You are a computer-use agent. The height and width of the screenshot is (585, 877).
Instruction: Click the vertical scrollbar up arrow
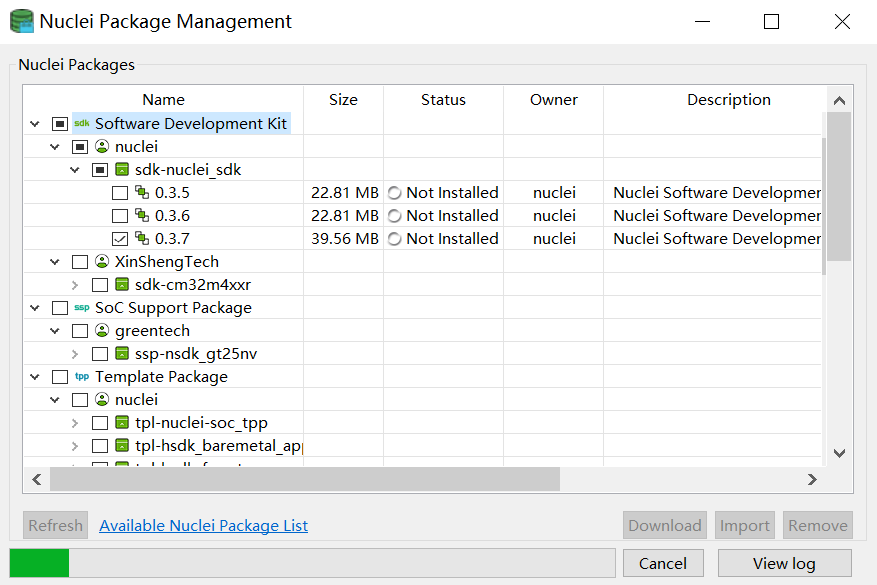839,101
